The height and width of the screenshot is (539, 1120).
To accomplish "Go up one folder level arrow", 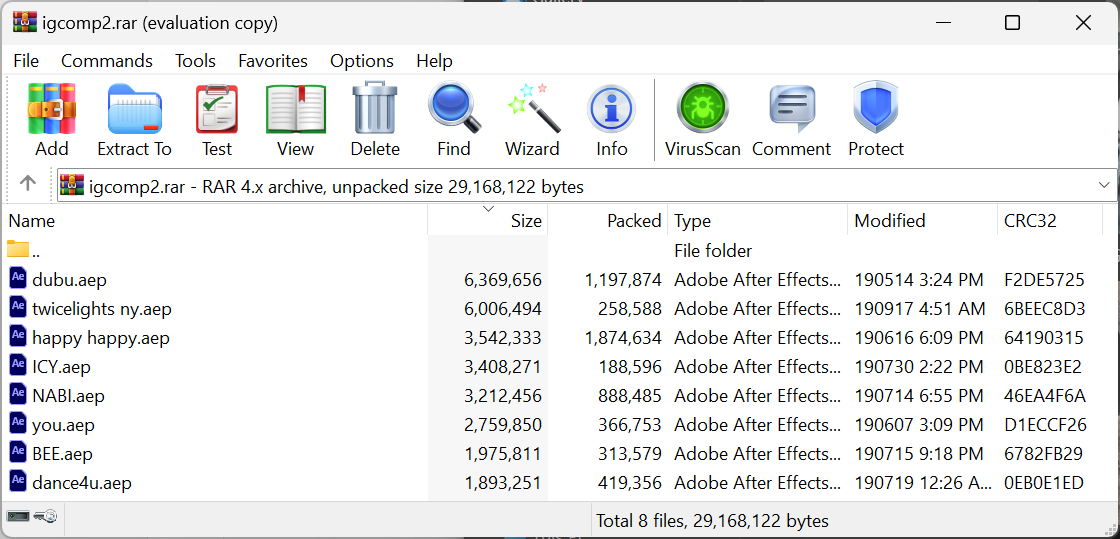I will point(28,183).
